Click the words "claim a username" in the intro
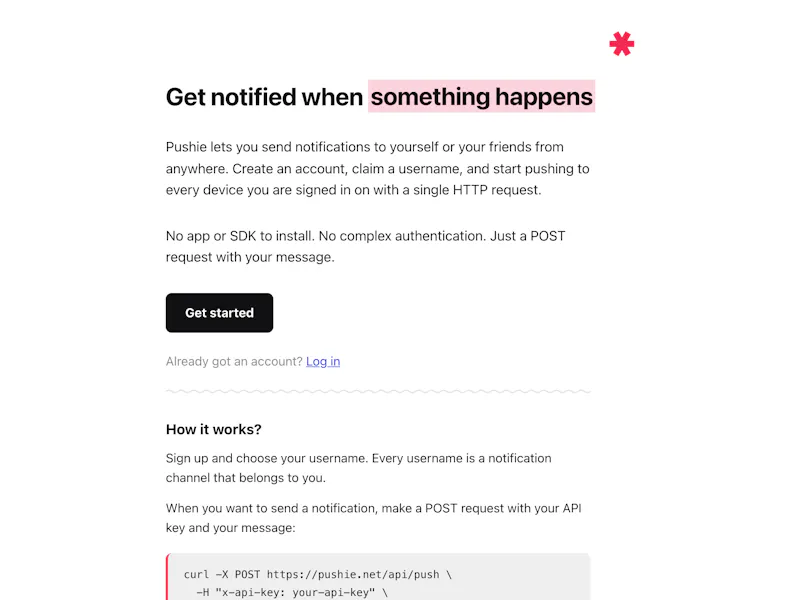Viewport: 800px width, 600px height. pyautogui.click(x=405, y=169)
